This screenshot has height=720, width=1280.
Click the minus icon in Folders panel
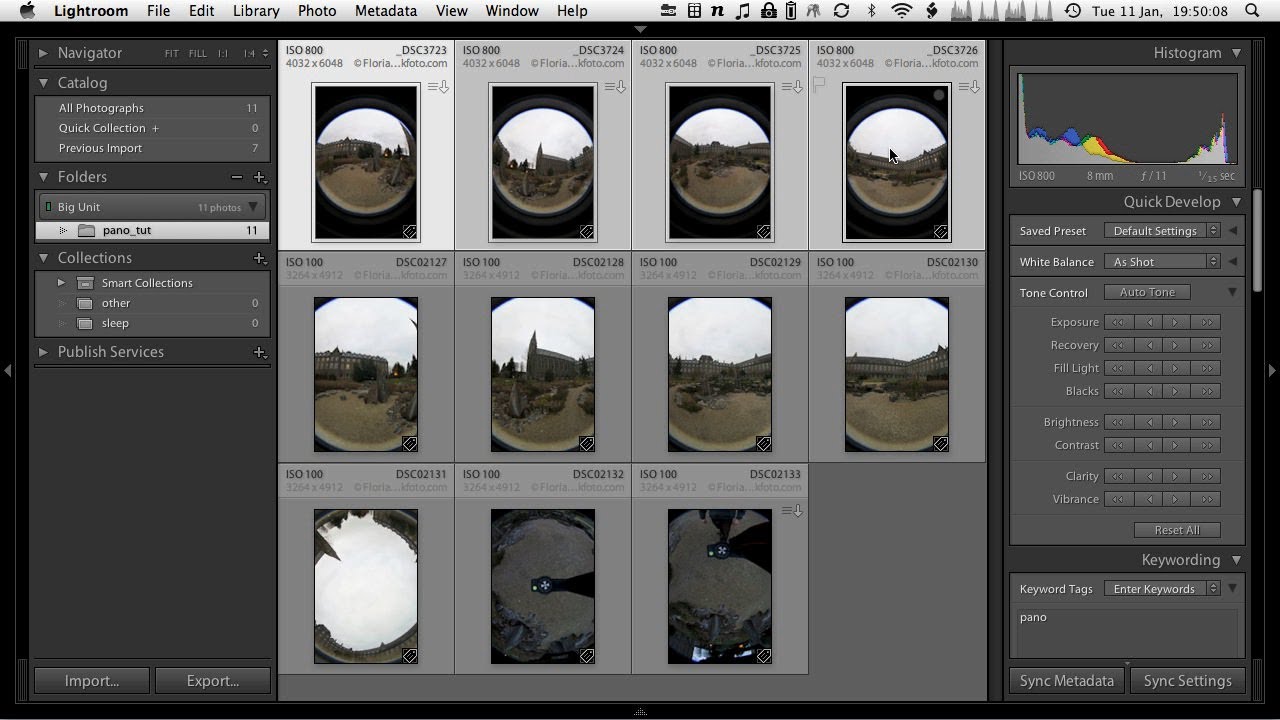tap(237, 177)
